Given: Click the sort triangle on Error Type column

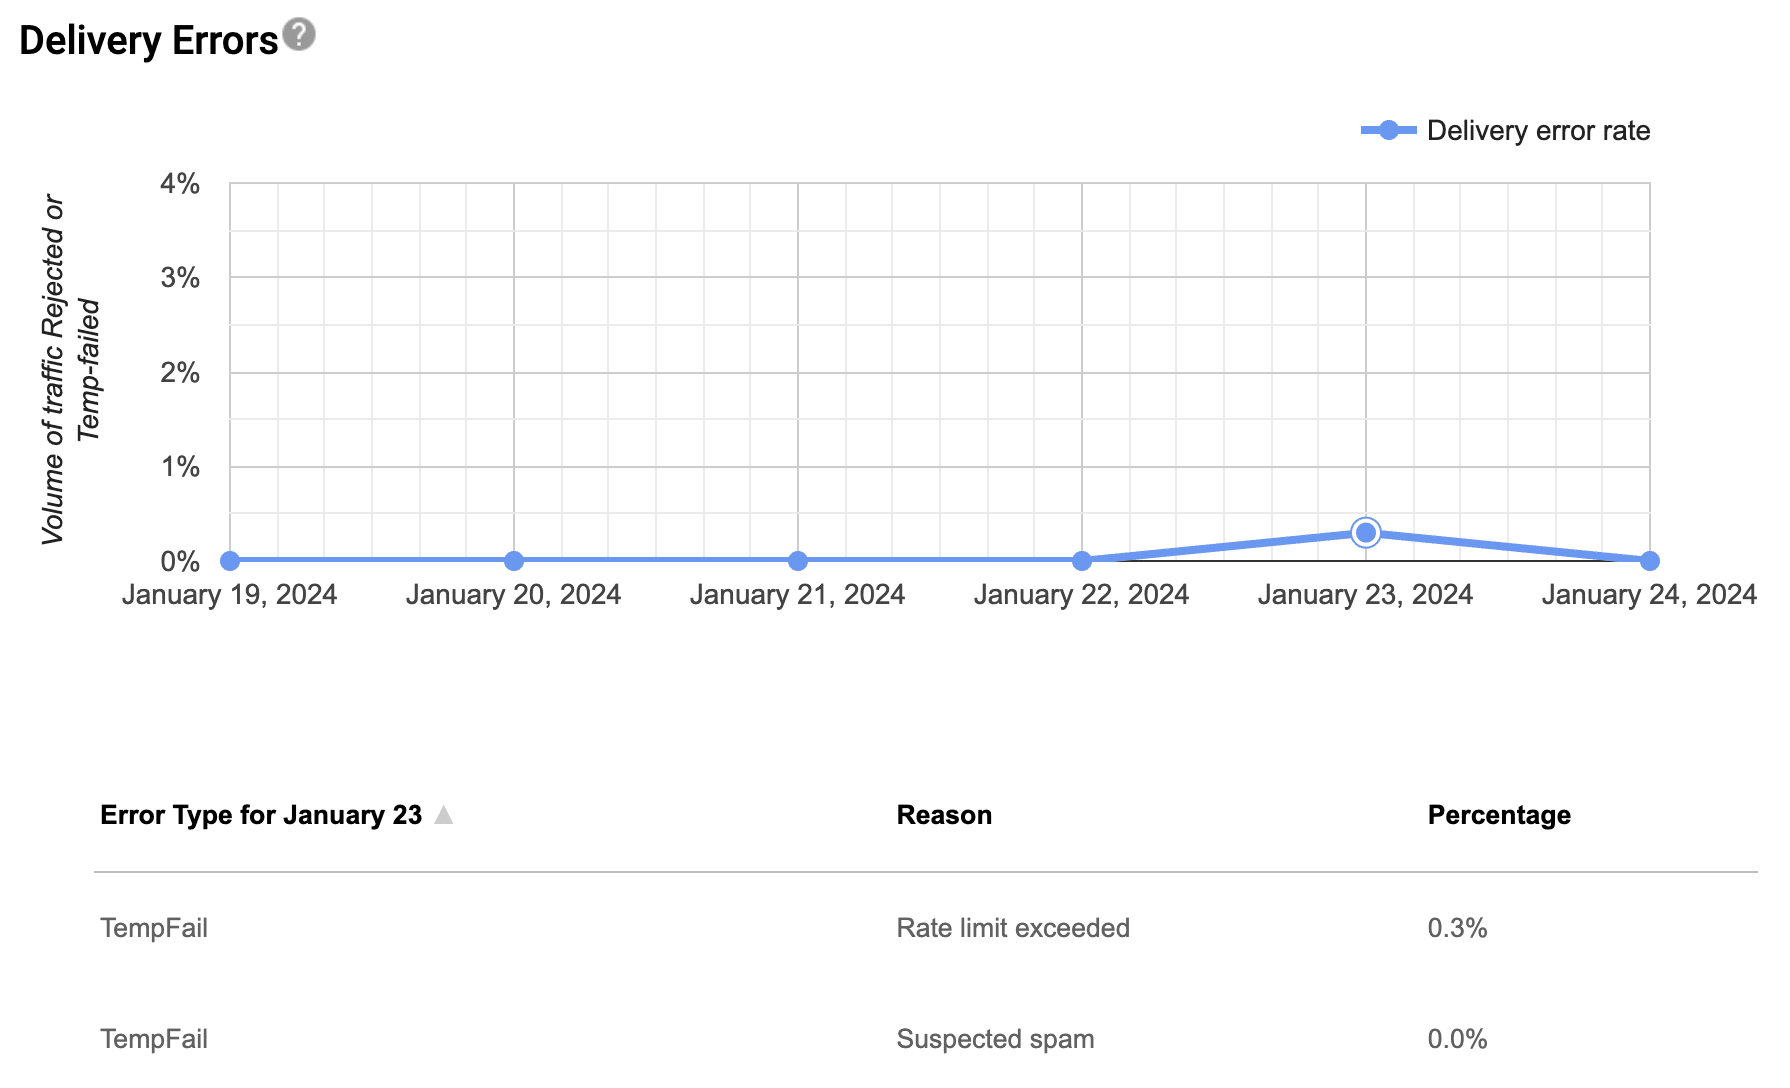Looking at the screenshot, I should point(444,815).
